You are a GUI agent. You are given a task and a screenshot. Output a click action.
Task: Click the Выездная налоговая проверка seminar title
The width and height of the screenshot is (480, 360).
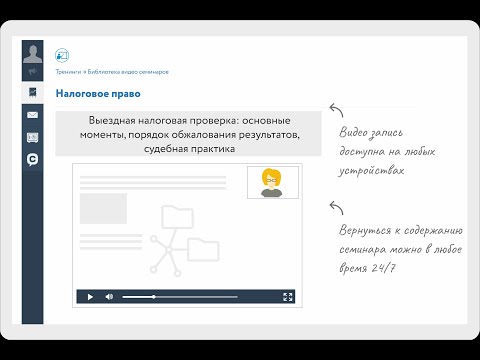tap(189, 134)
